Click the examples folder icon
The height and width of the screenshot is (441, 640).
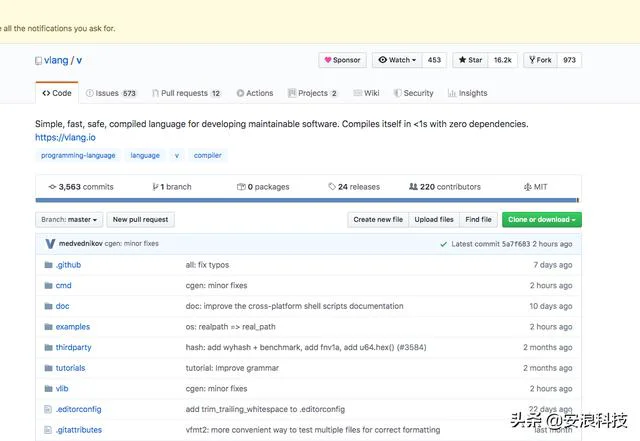tap(49, 327)
